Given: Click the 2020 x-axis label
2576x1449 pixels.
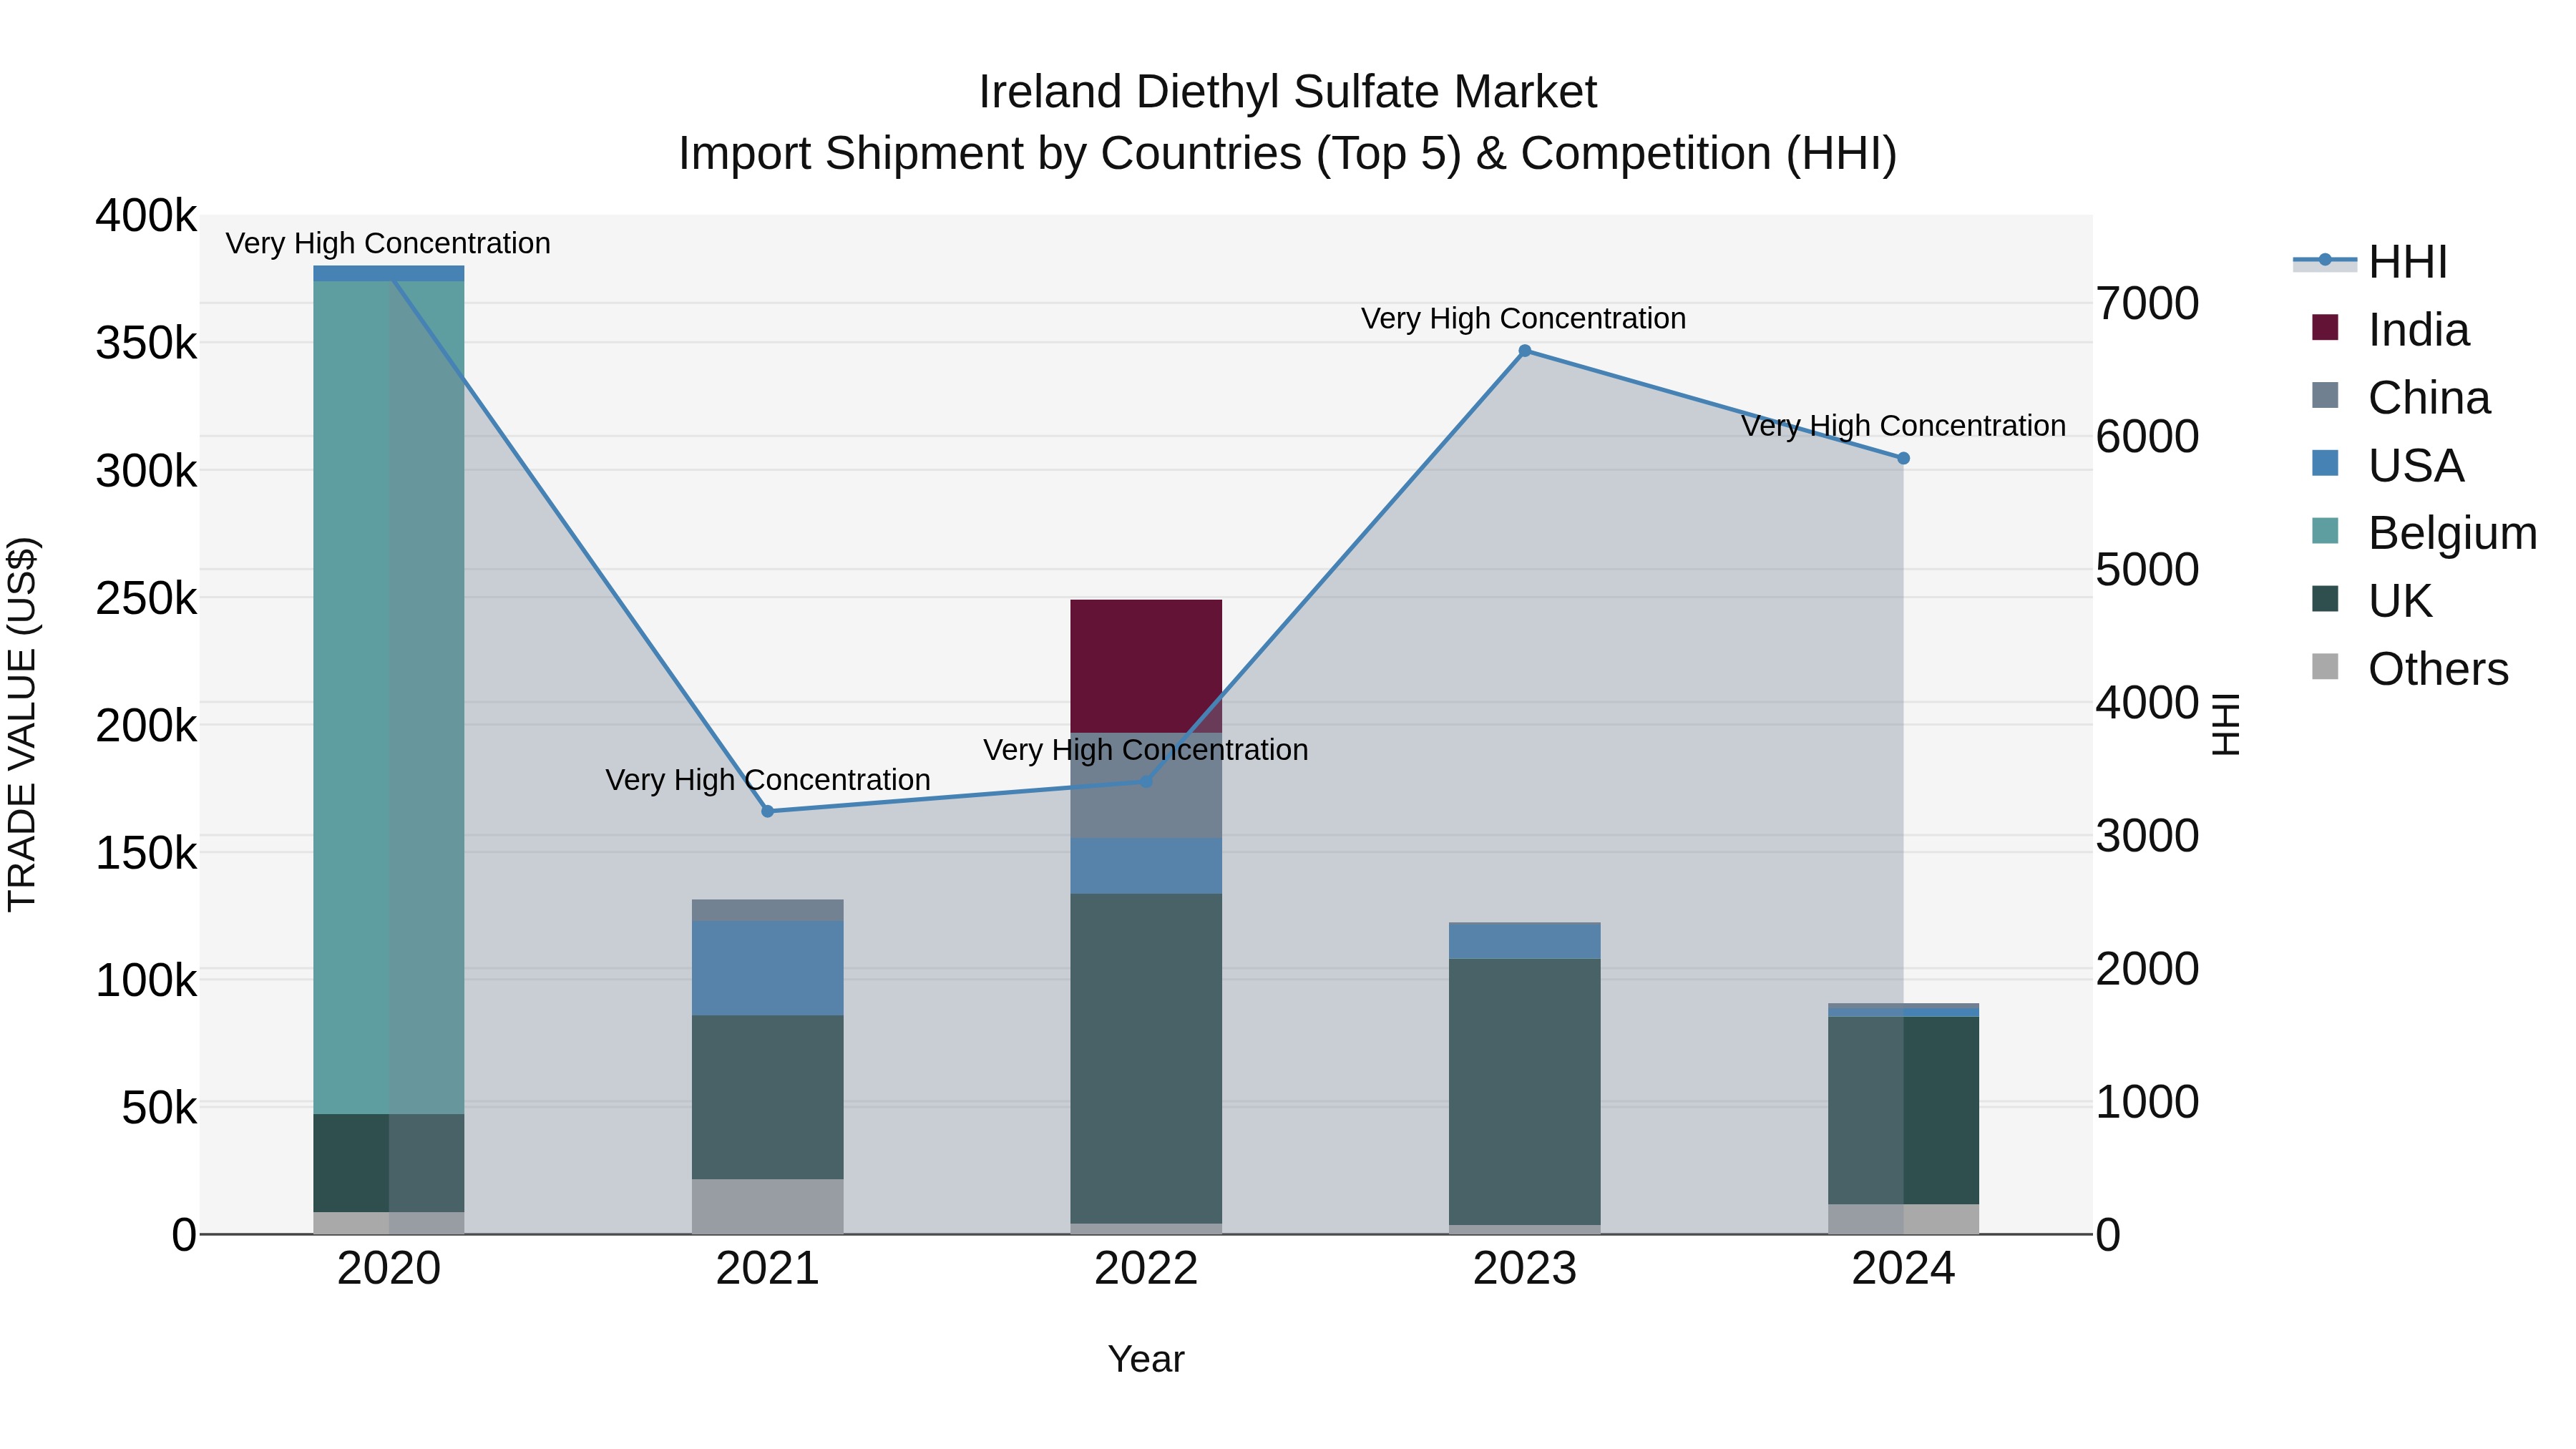Looking at the screenshot, I should point(389,1269).
